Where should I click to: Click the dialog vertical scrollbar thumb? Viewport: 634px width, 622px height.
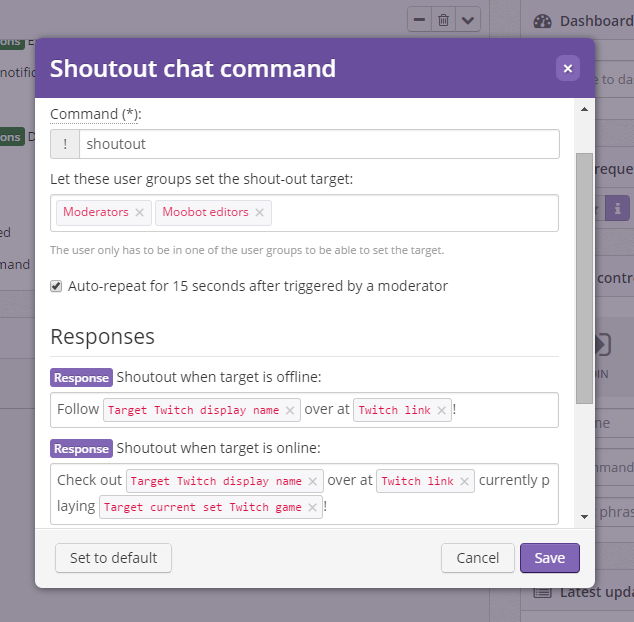584,278
